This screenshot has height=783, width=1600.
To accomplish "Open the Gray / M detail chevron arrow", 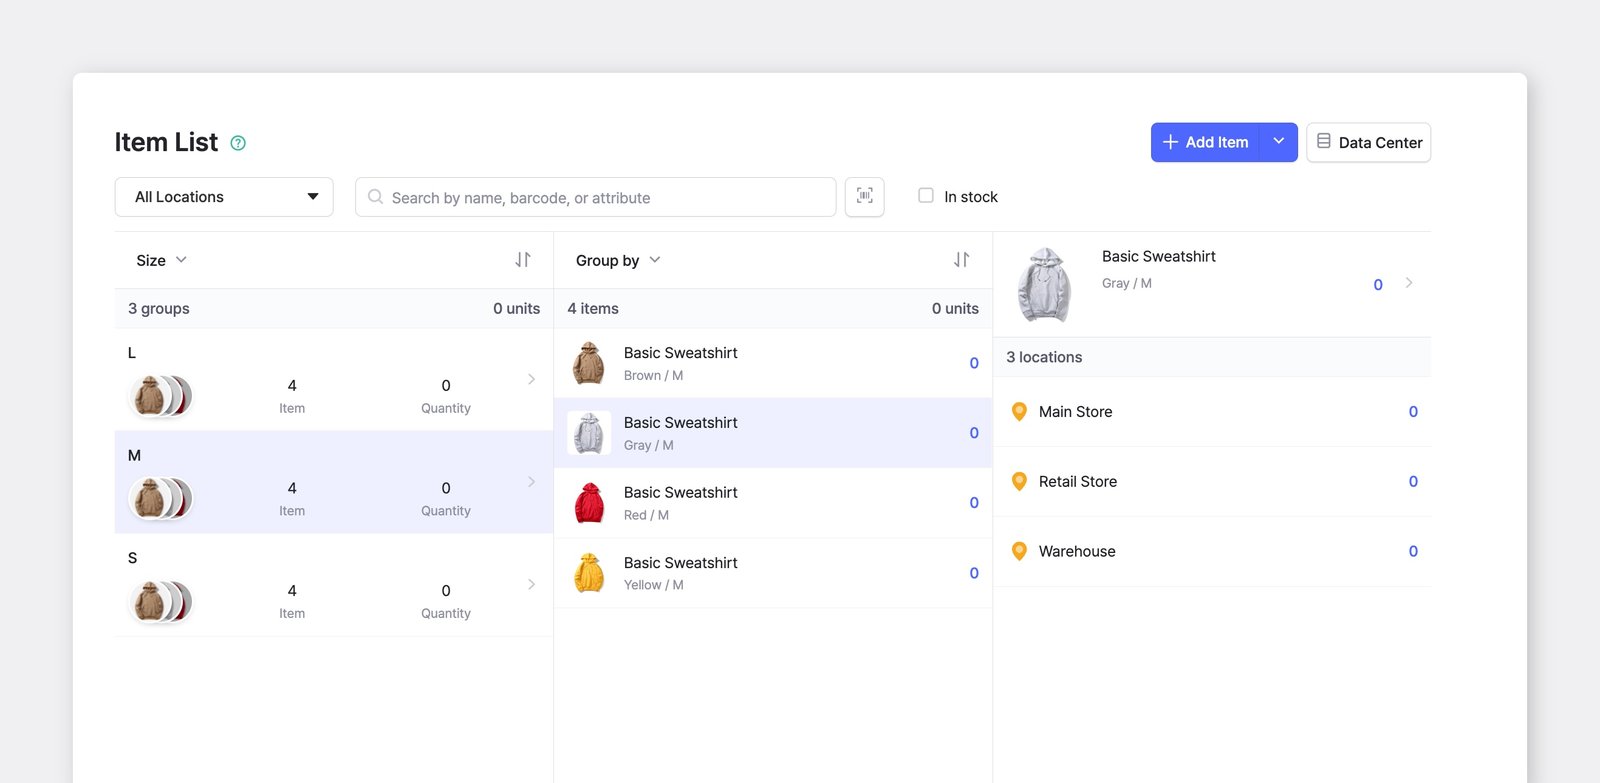I will coord(1409,283).
